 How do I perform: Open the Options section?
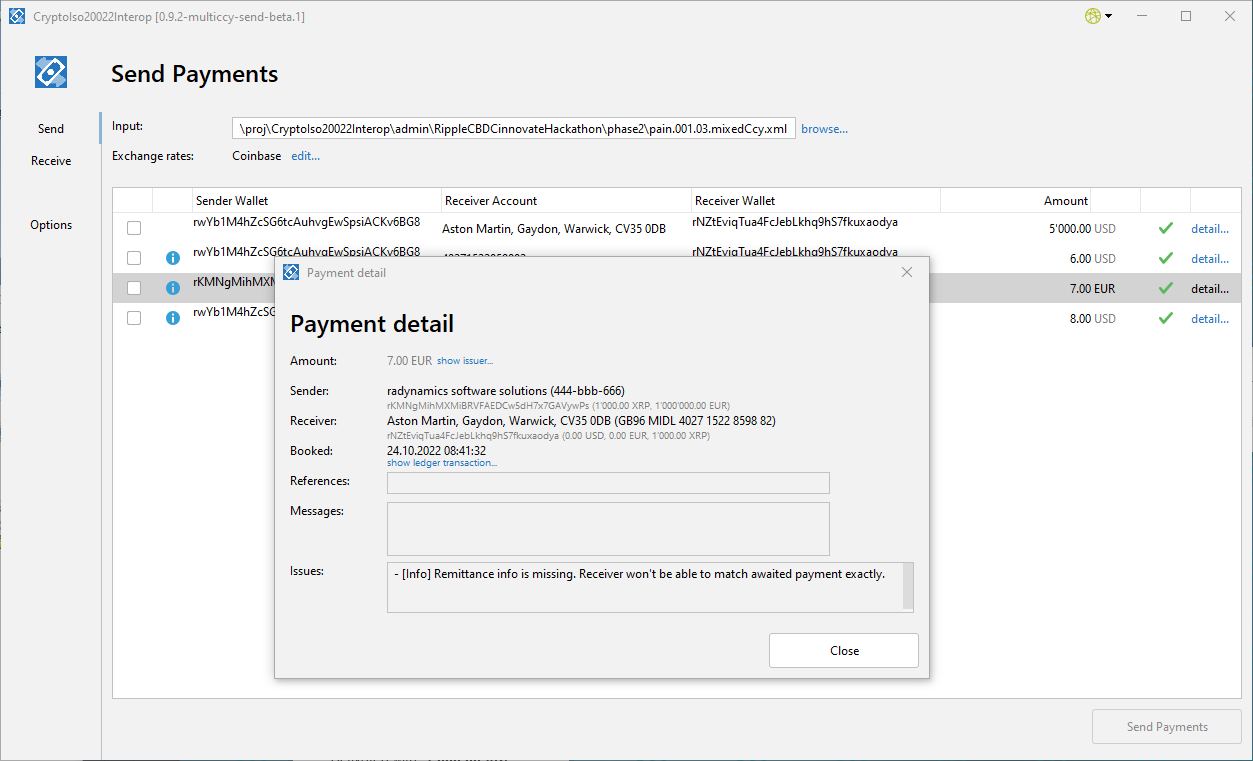click(51, 224)
